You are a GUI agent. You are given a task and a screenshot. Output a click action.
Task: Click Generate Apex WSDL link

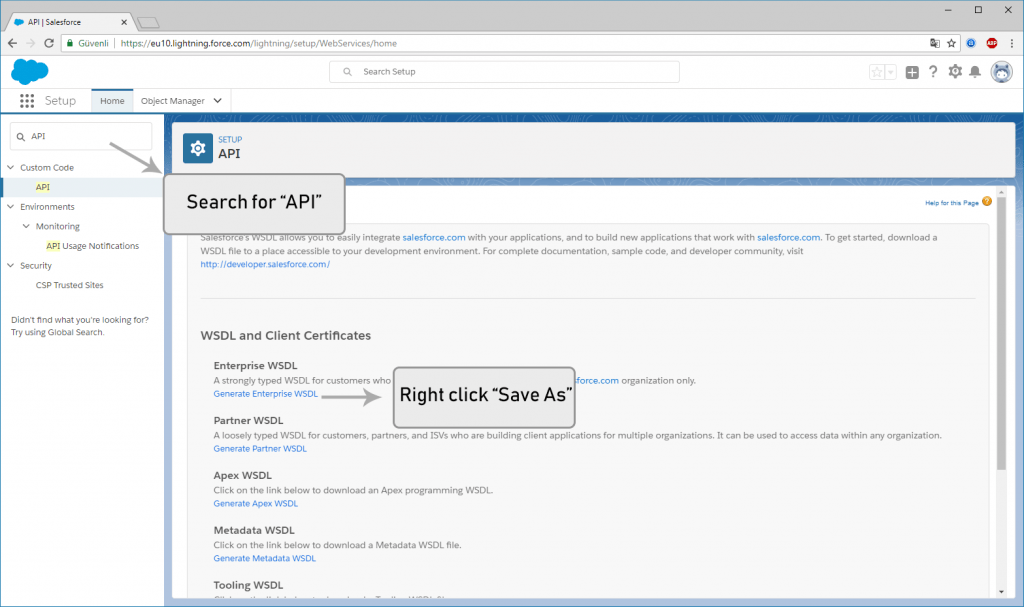click(x=255, y=504)
